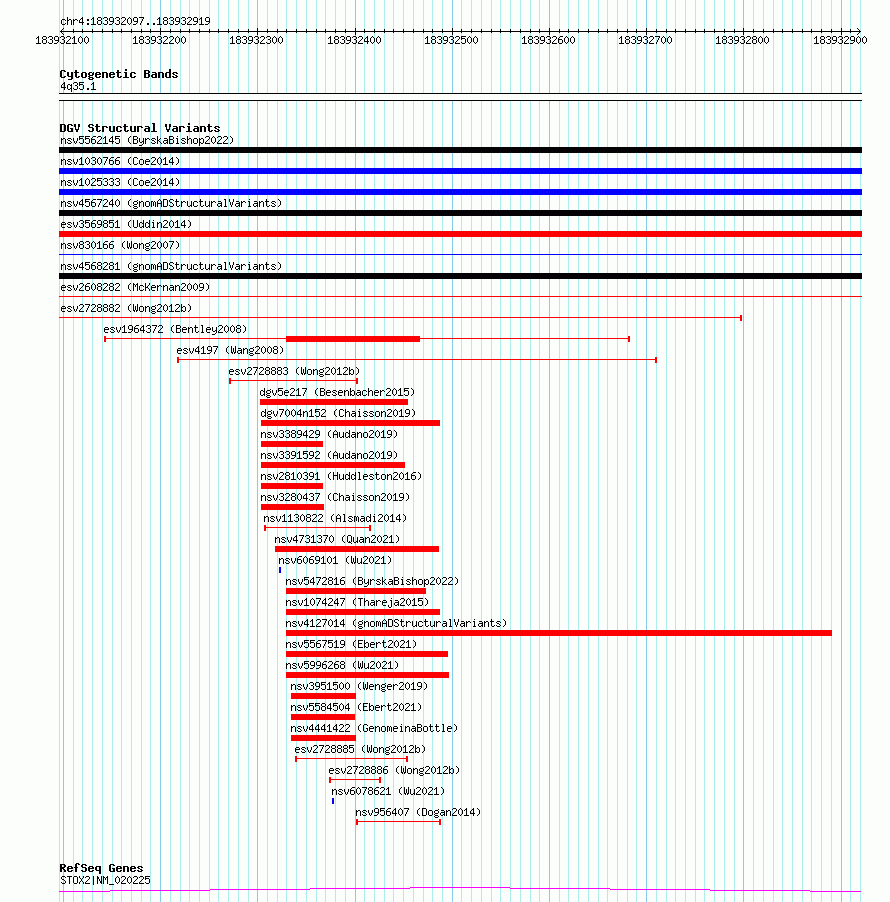Click the esv3569851 (Uddin2014) label
890x902 pixels.
coord(126,224)
